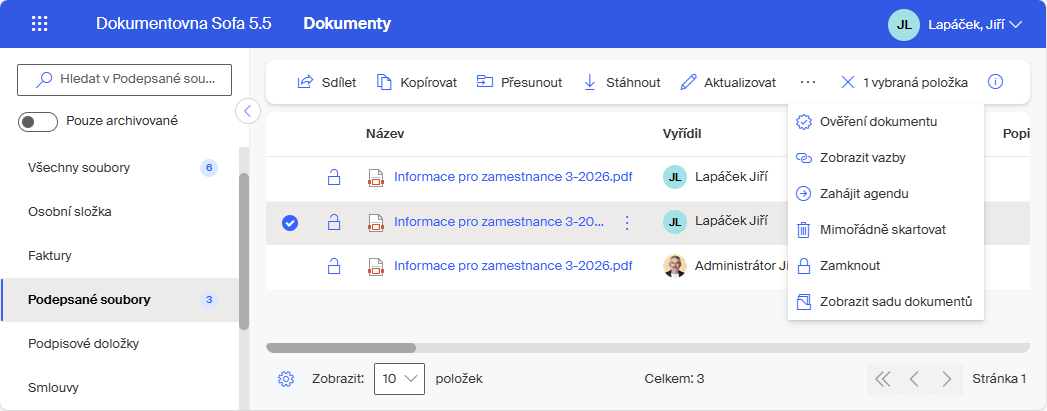Click the badge 3 beside Podepsané soubory

tap(209, 300)
